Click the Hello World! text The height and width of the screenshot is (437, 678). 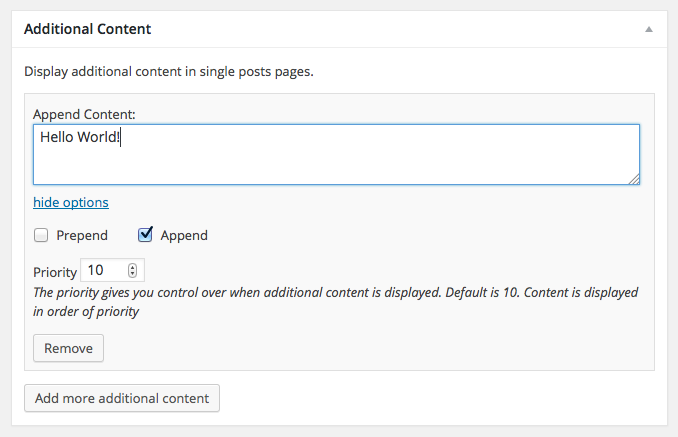coord(80,137)
